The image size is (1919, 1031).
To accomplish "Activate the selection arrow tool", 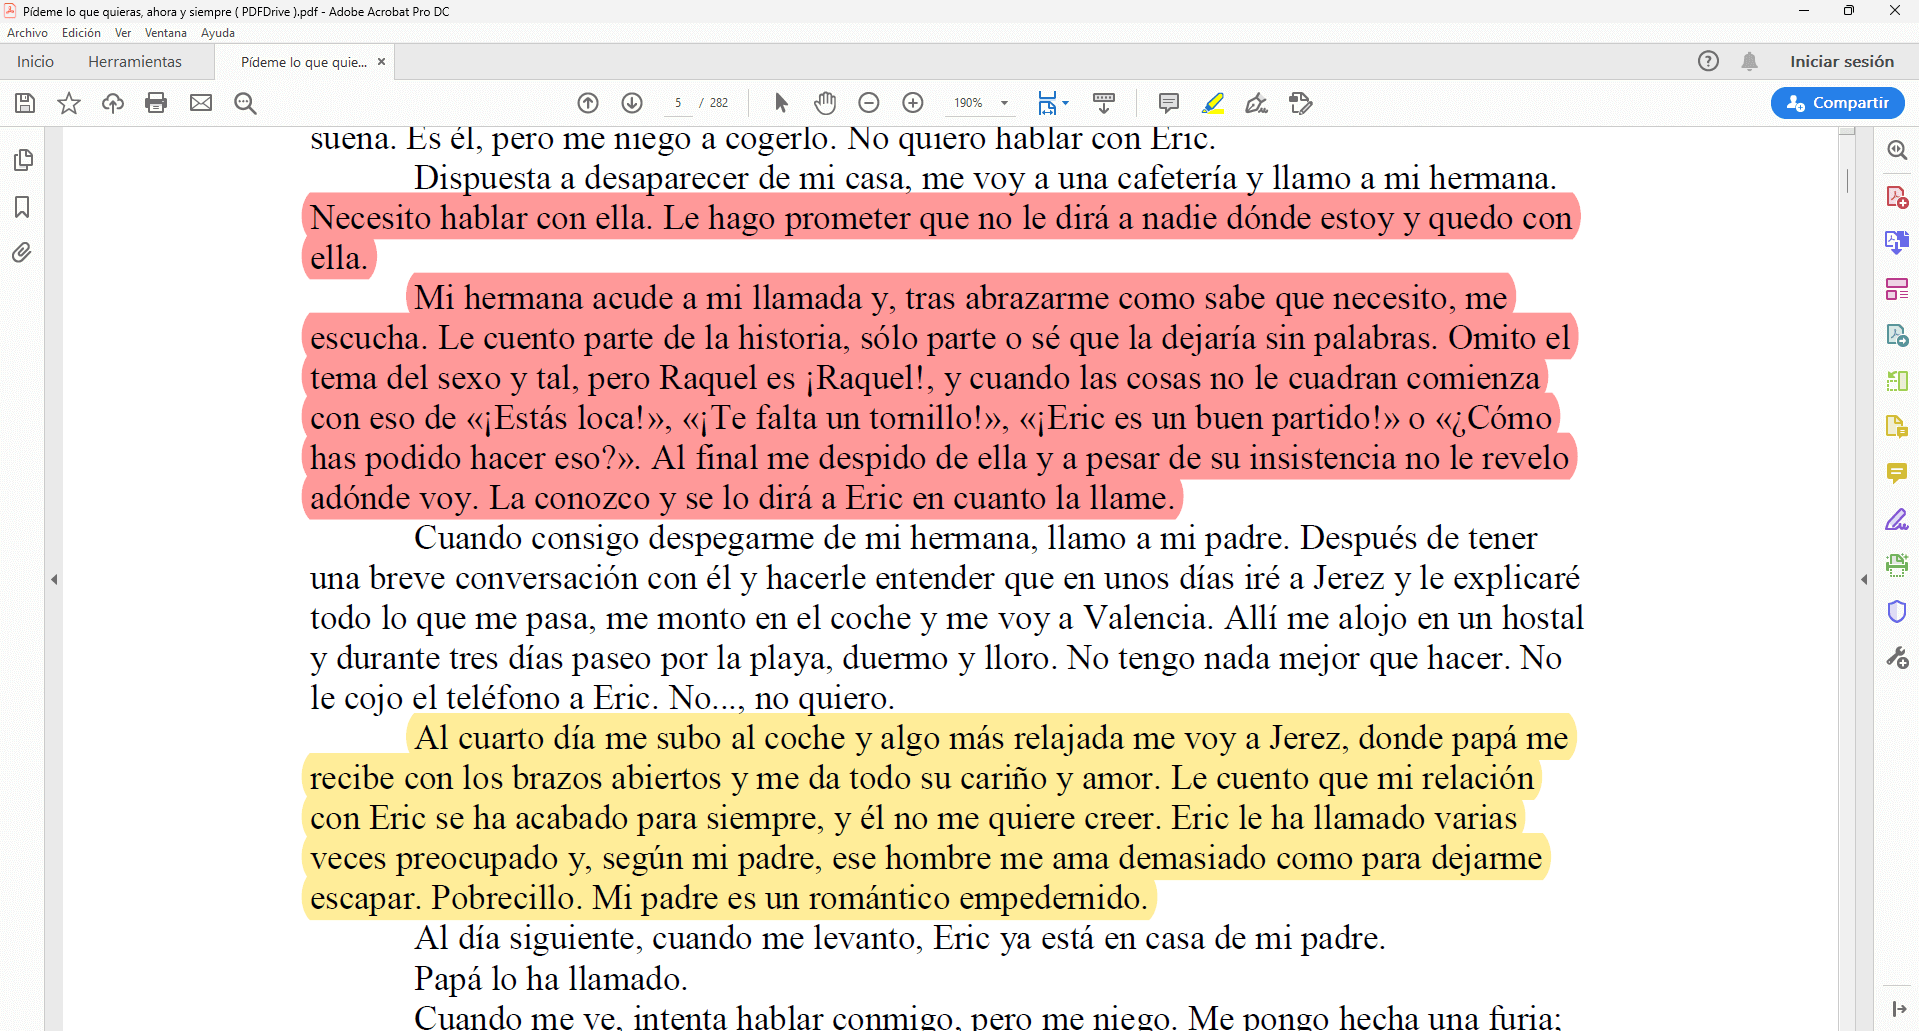I will (x=781, y=103).
